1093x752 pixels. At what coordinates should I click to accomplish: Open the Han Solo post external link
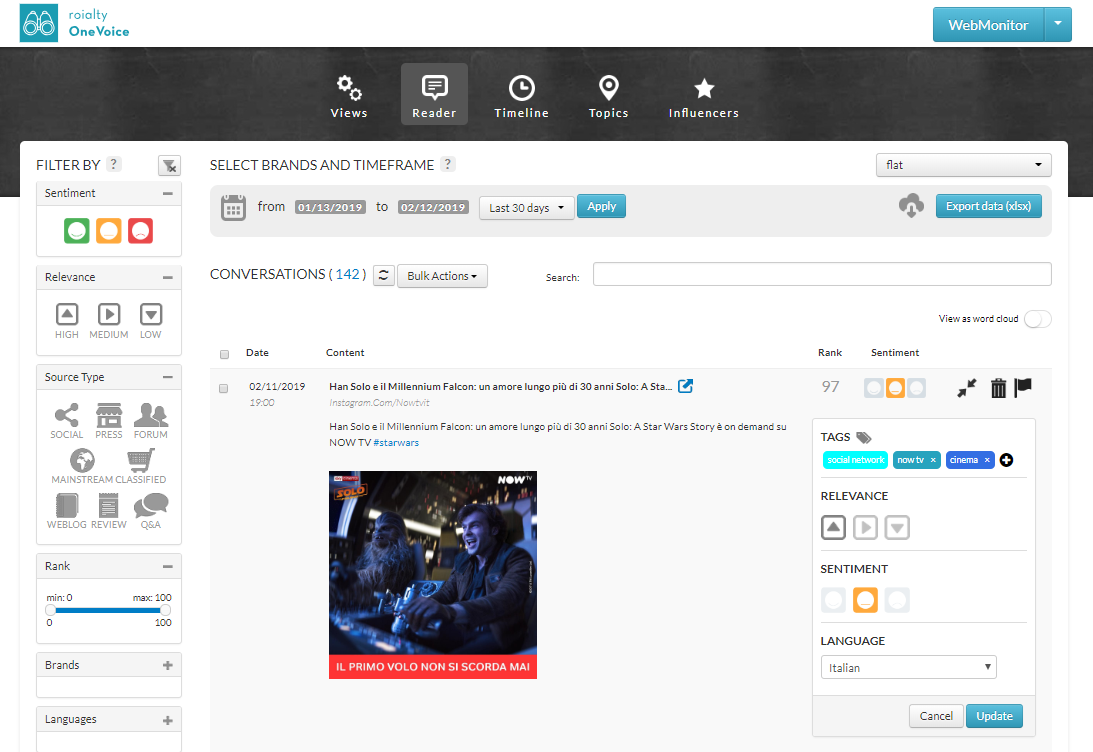click(685, 386)
